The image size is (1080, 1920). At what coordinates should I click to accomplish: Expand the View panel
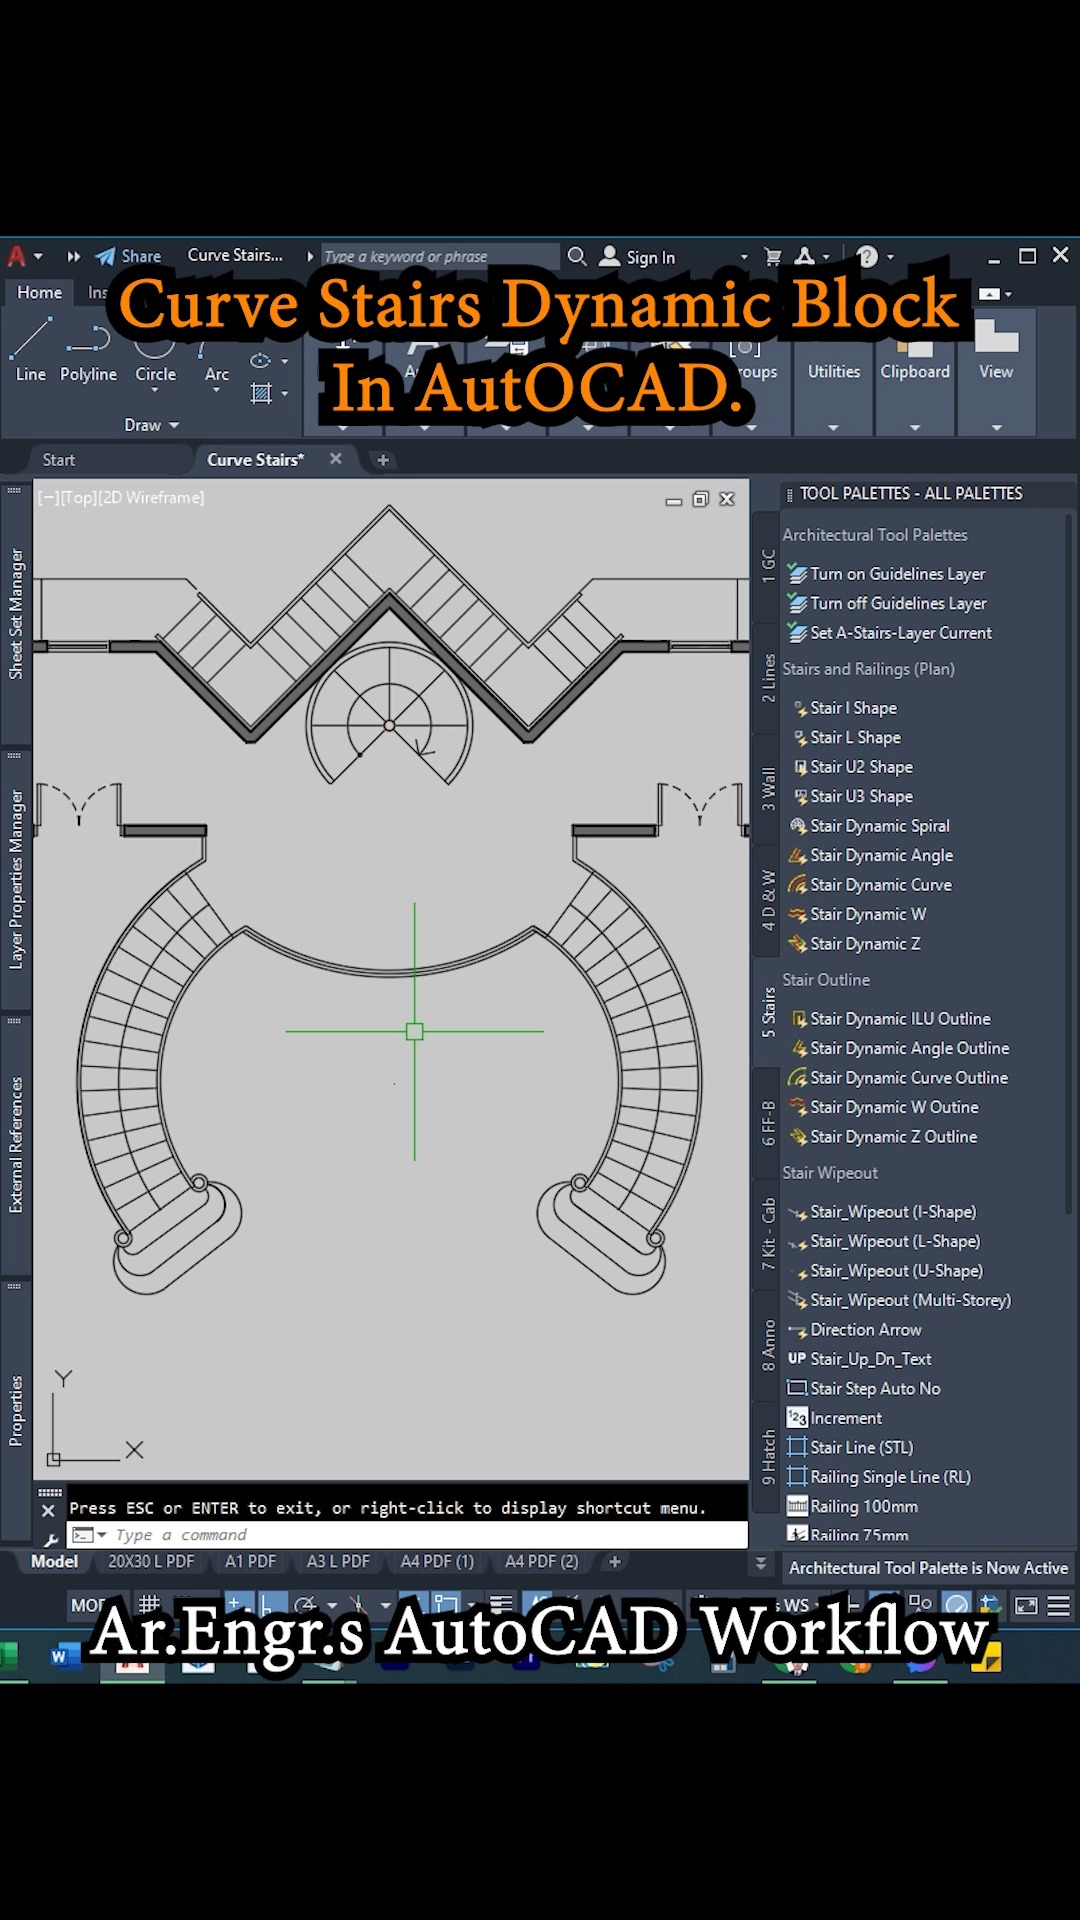(x=996, y=427)
